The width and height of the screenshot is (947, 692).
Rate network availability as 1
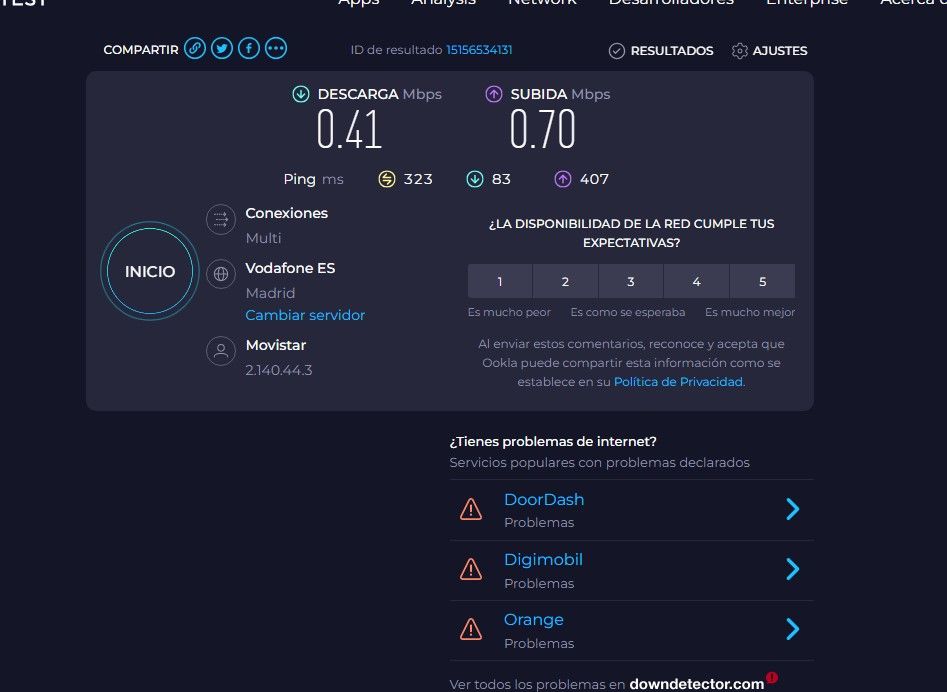500,281
